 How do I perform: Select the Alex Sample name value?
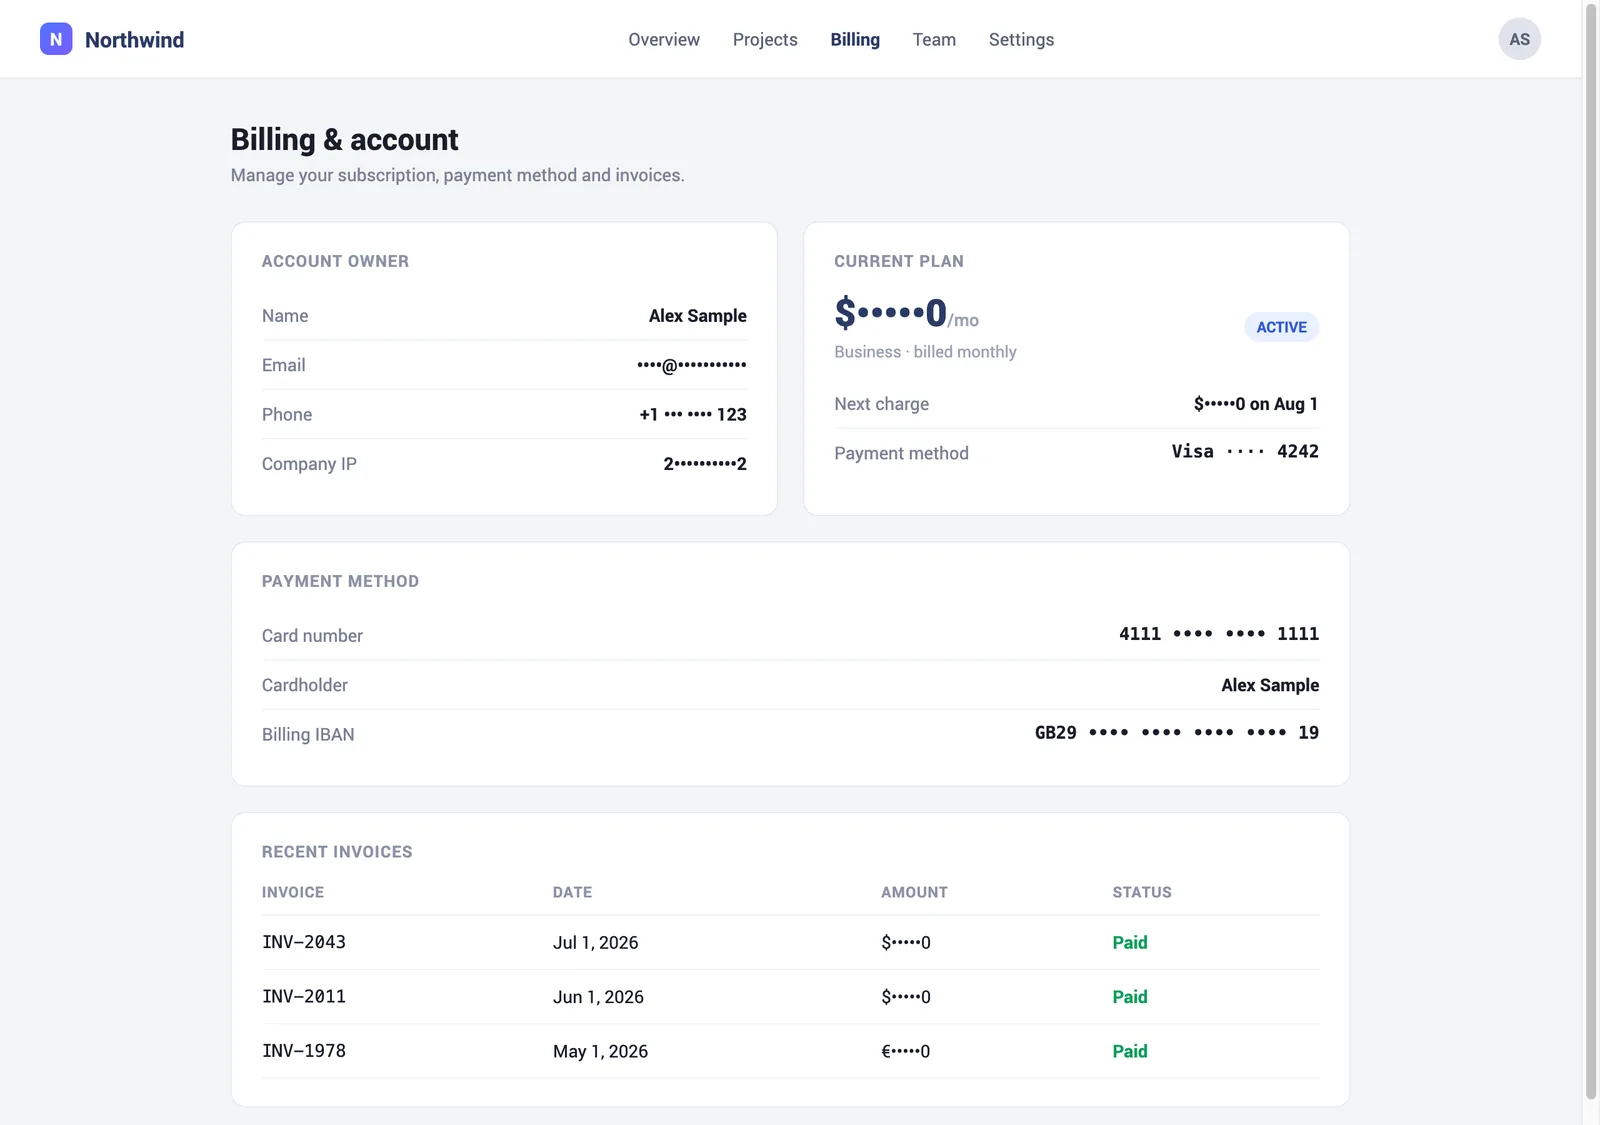[x=697, y=316]
